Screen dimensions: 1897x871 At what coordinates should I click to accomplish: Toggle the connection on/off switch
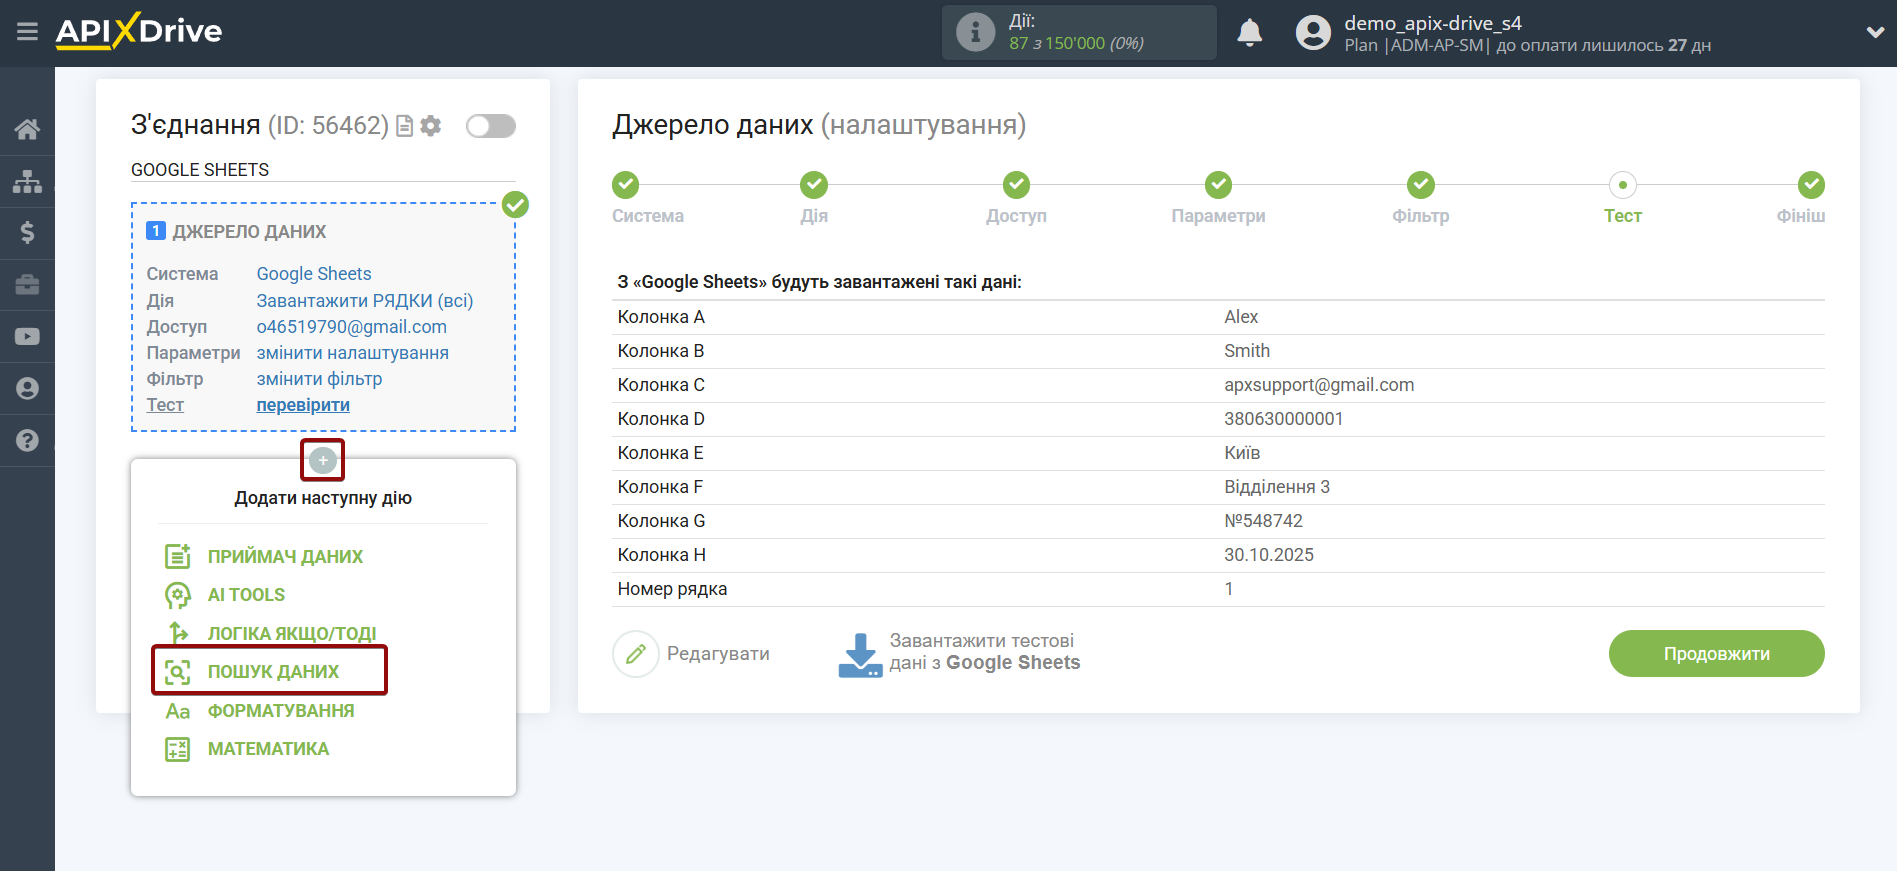(x=490, y=126)
